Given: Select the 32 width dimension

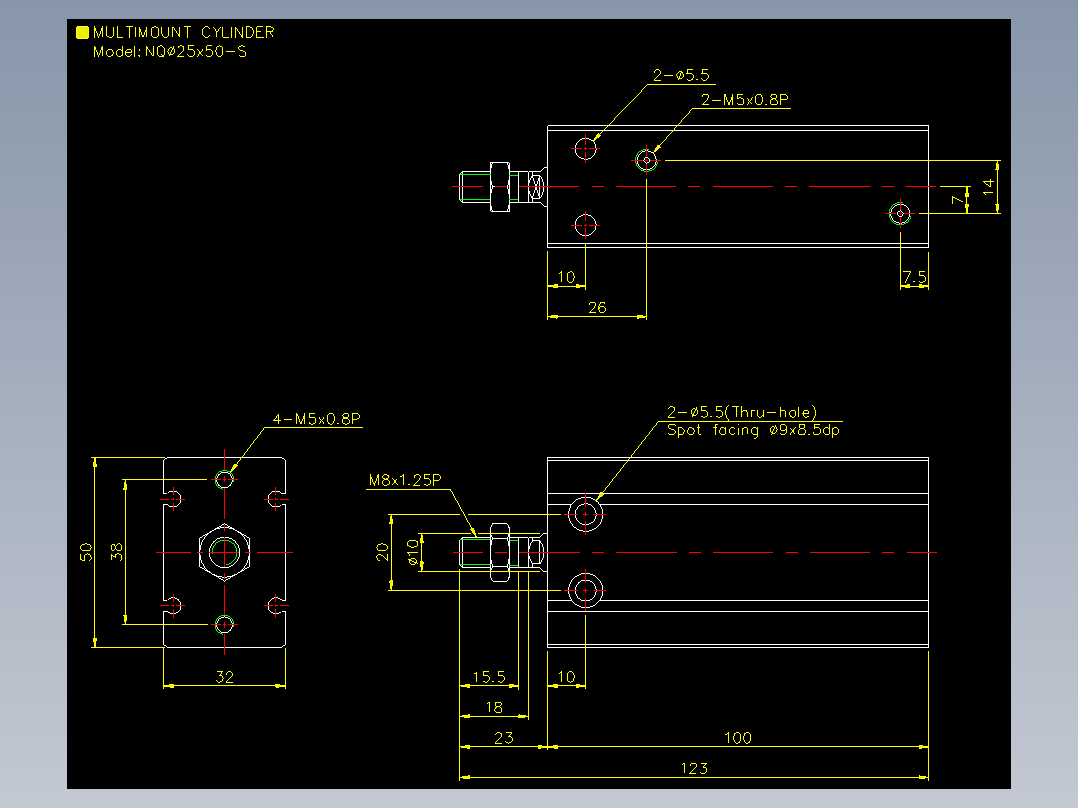Looking at the screenshot, I should 225,677.
